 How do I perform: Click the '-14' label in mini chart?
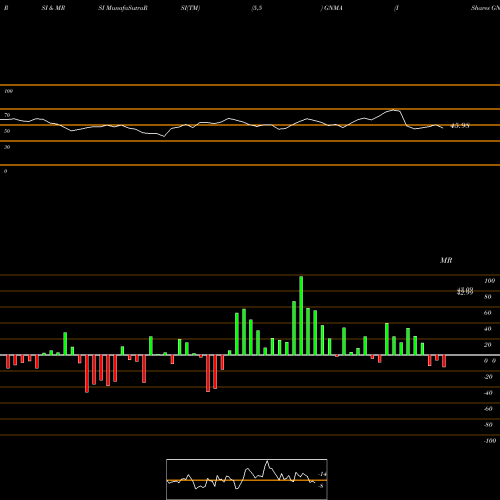click(x=322, y=474)
